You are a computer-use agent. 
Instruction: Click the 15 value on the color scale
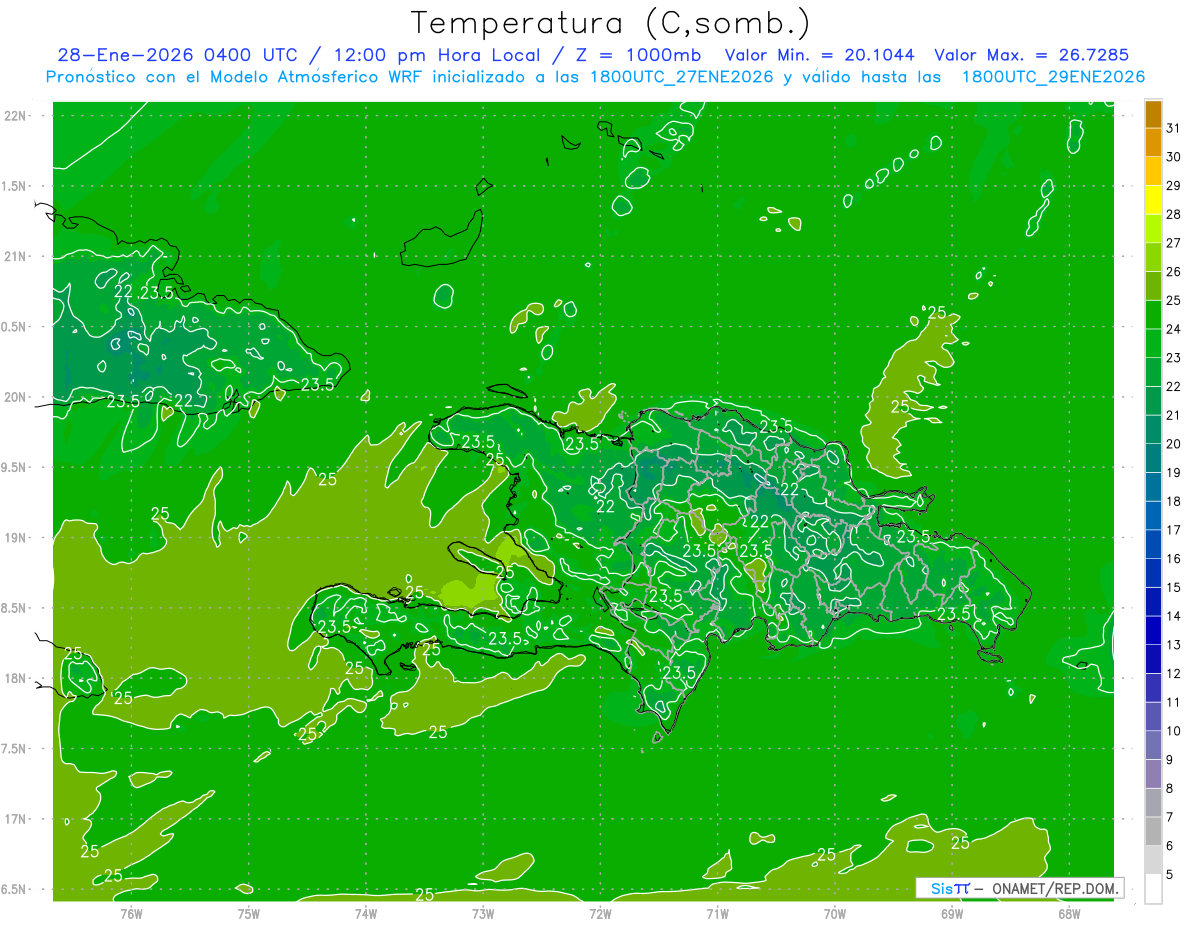pos(1174,587)
